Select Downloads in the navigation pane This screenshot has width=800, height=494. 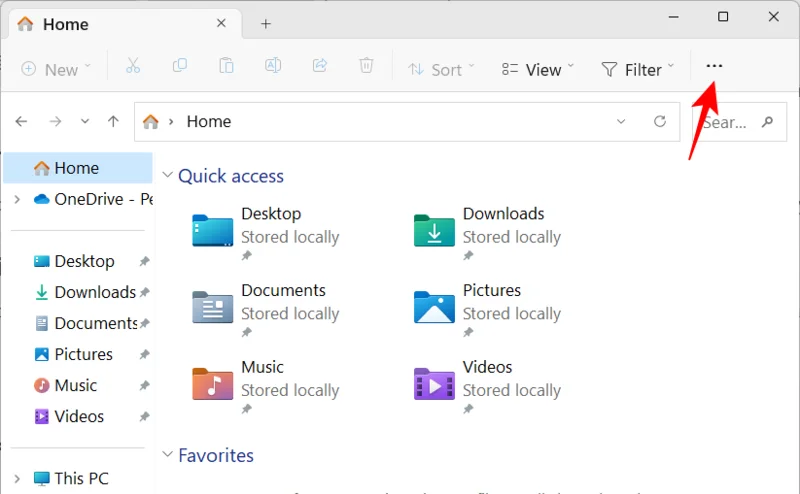click(85, 292)
